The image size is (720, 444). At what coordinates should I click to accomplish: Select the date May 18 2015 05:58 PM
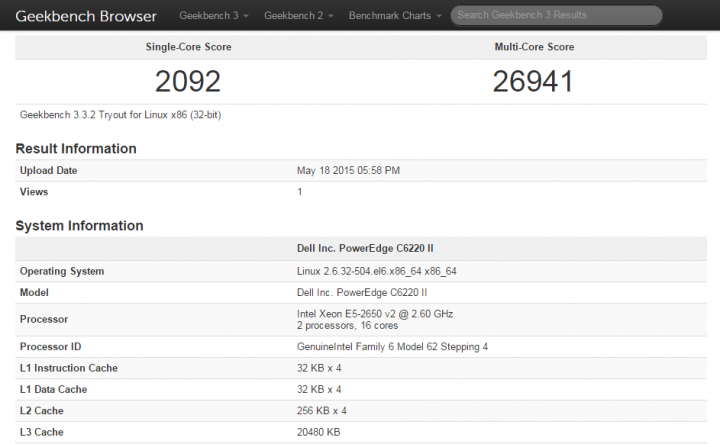click(x=348, y=170)
